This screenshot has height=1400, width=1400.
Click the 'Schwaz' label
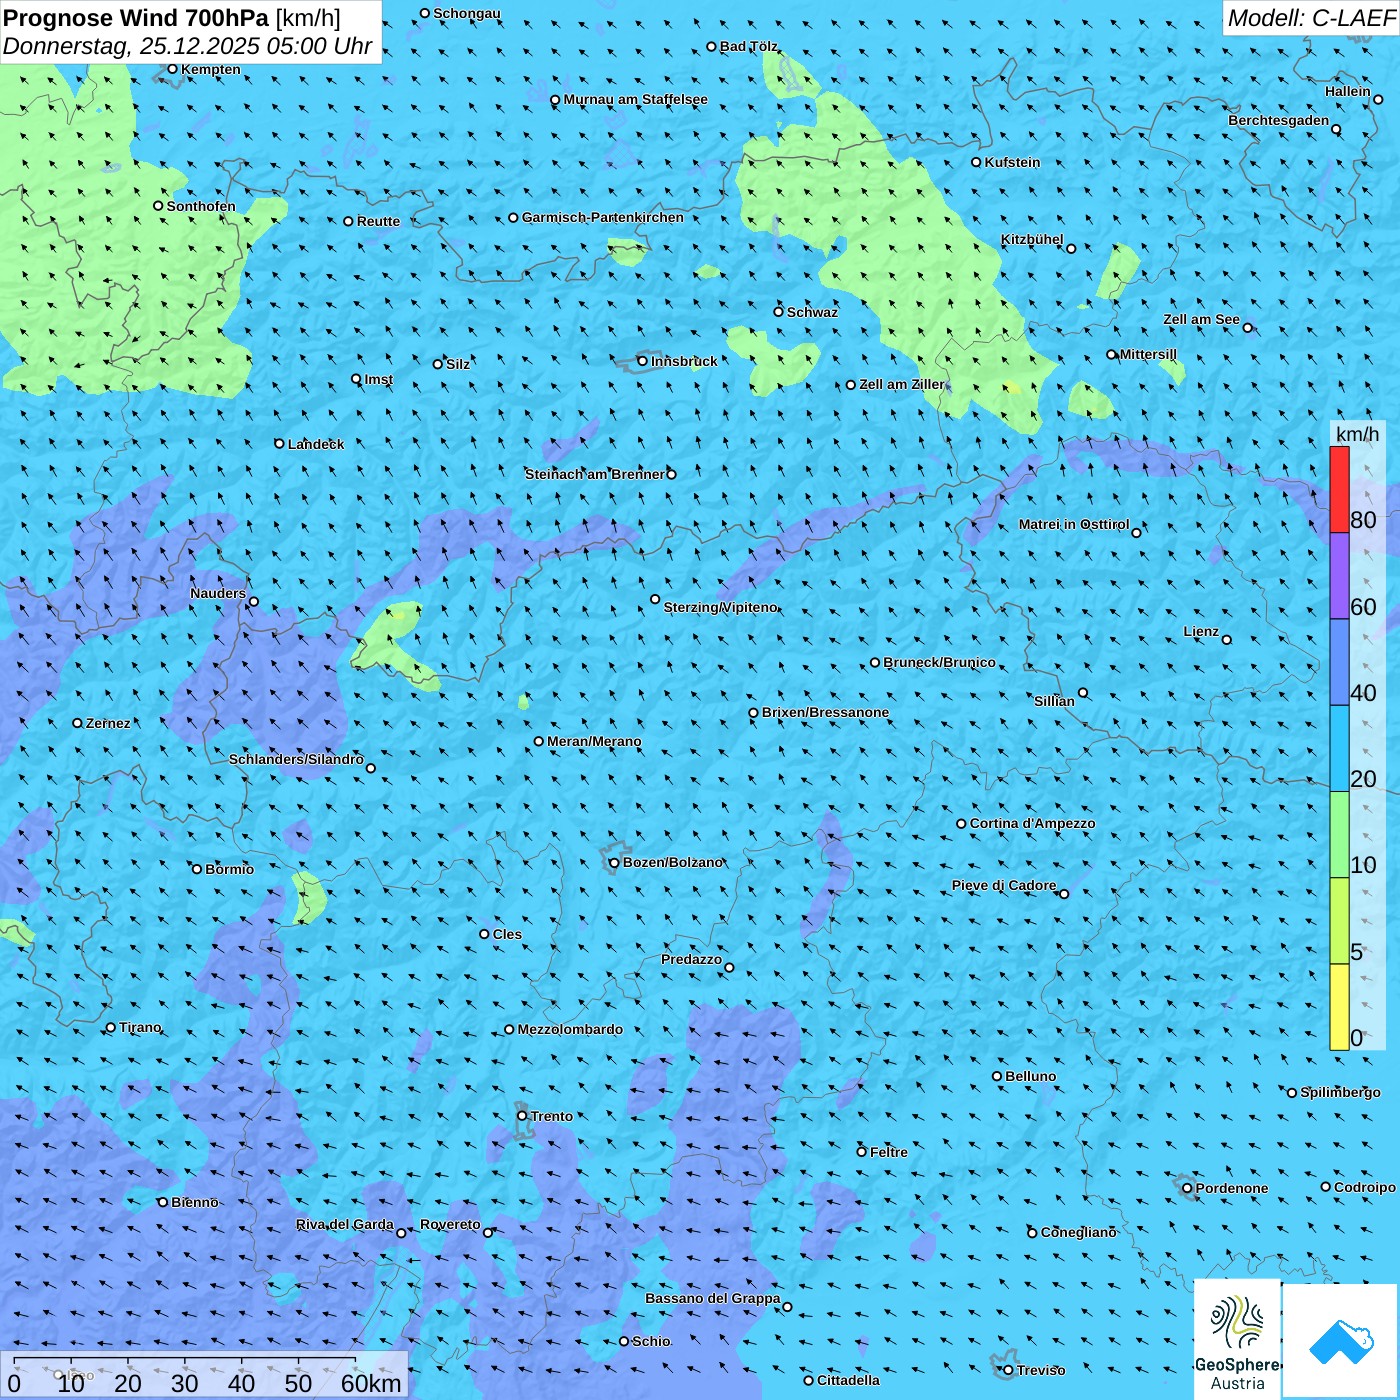pyautogui.click(x=812, y=312)
